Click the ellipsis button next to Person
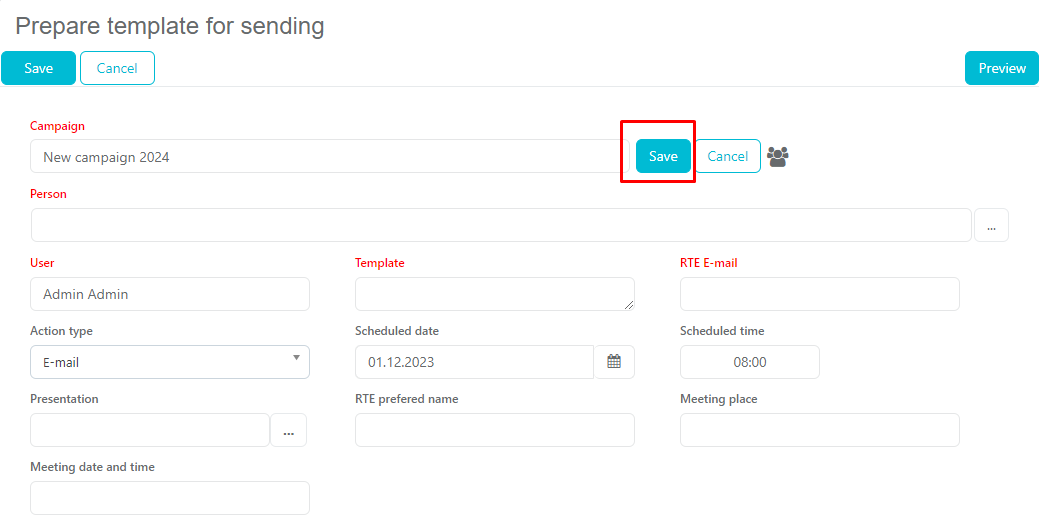 click(990, 226)
